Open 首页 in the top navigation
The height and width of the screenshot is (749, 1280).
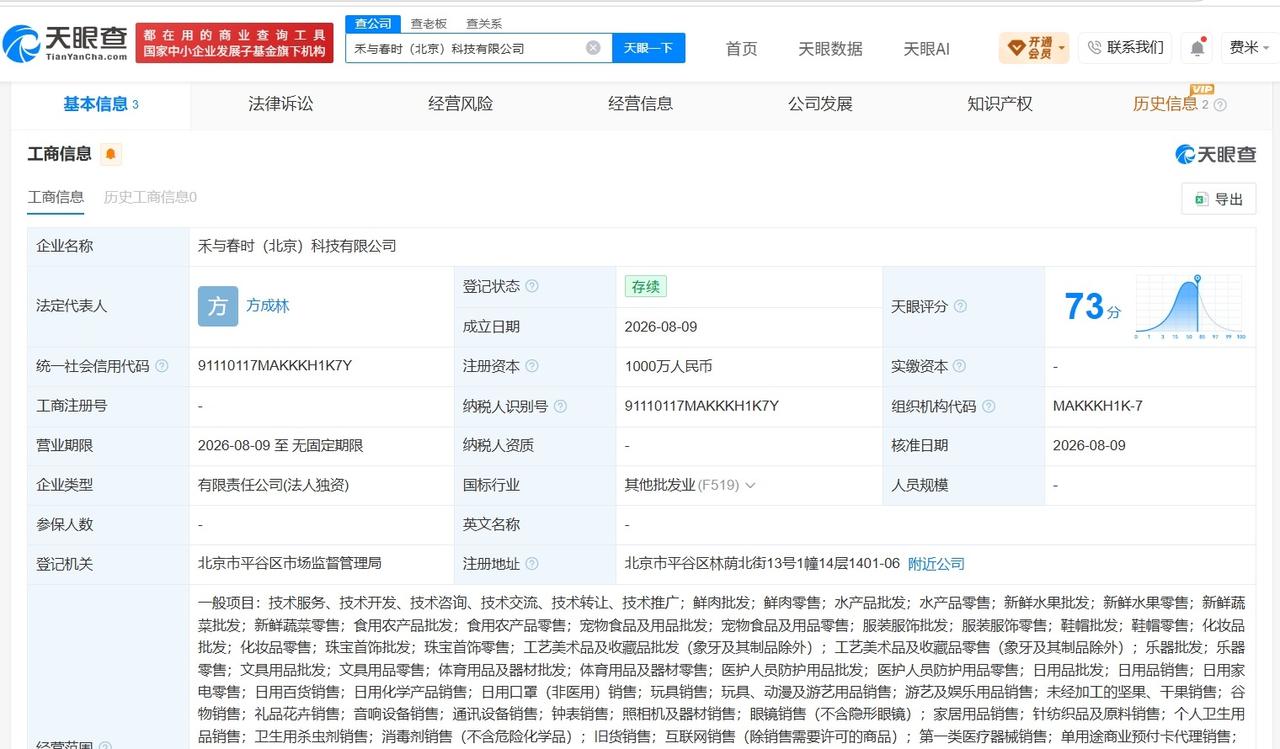click(x=741, y=48)
